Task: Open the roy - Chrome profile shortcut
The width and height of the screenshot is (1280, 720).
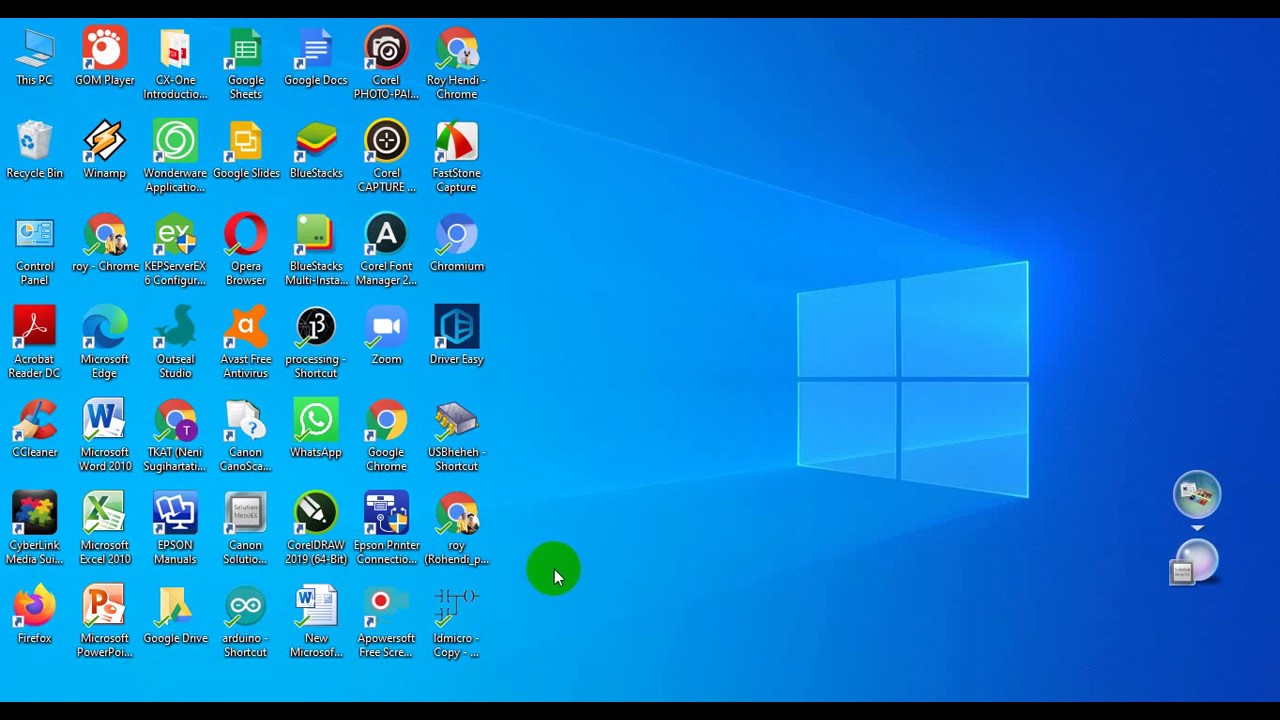Action: pyautogui.click(x=105, y=244)
